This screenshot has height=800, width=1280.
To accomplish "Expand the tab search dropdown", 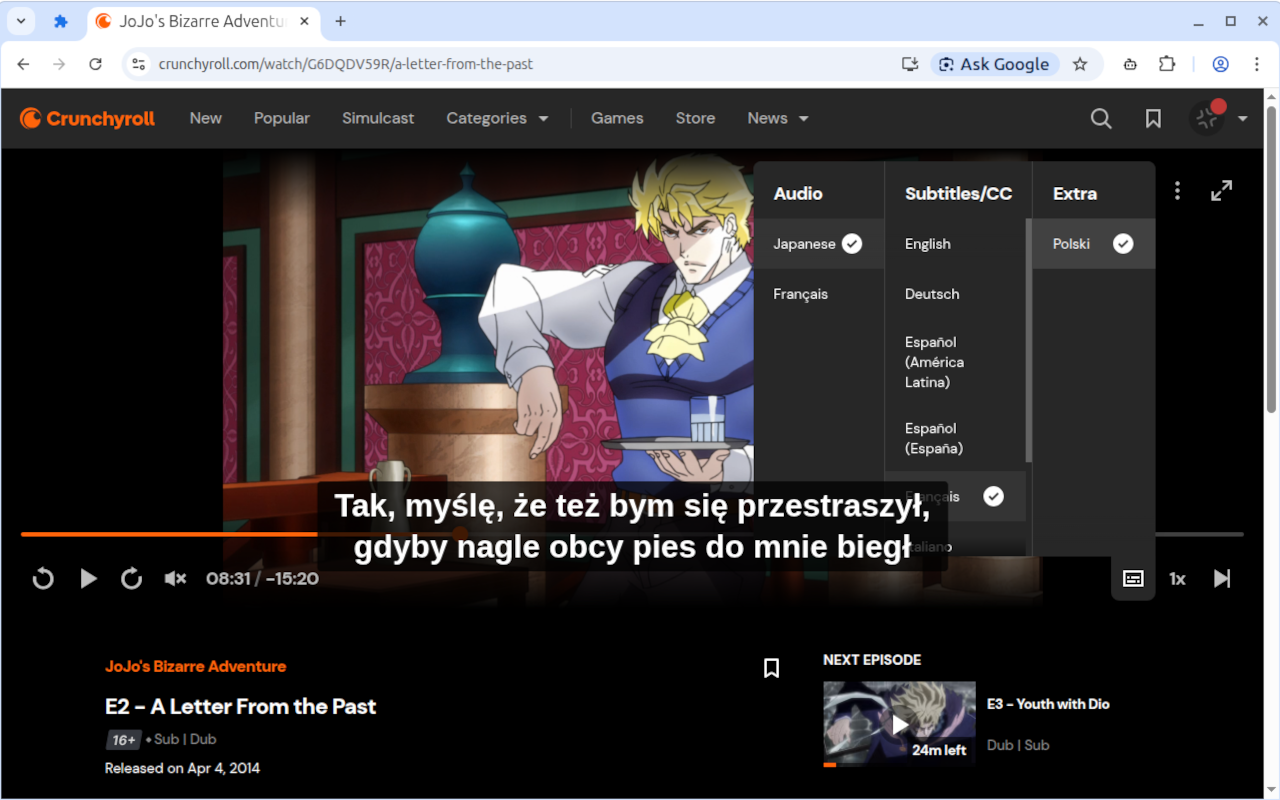I will point(20,21).
